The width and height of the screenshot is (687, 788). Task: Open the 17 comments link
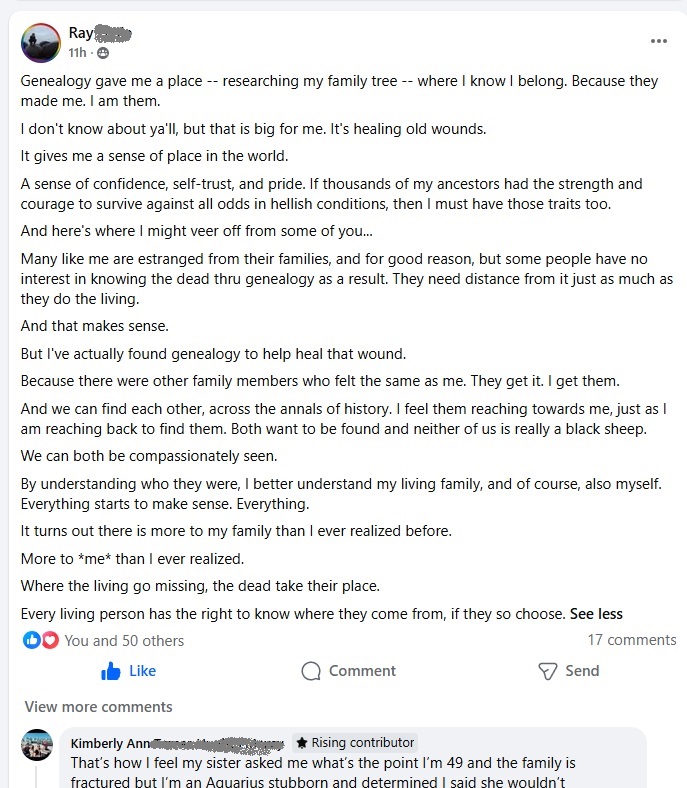[x=632, y=640]
